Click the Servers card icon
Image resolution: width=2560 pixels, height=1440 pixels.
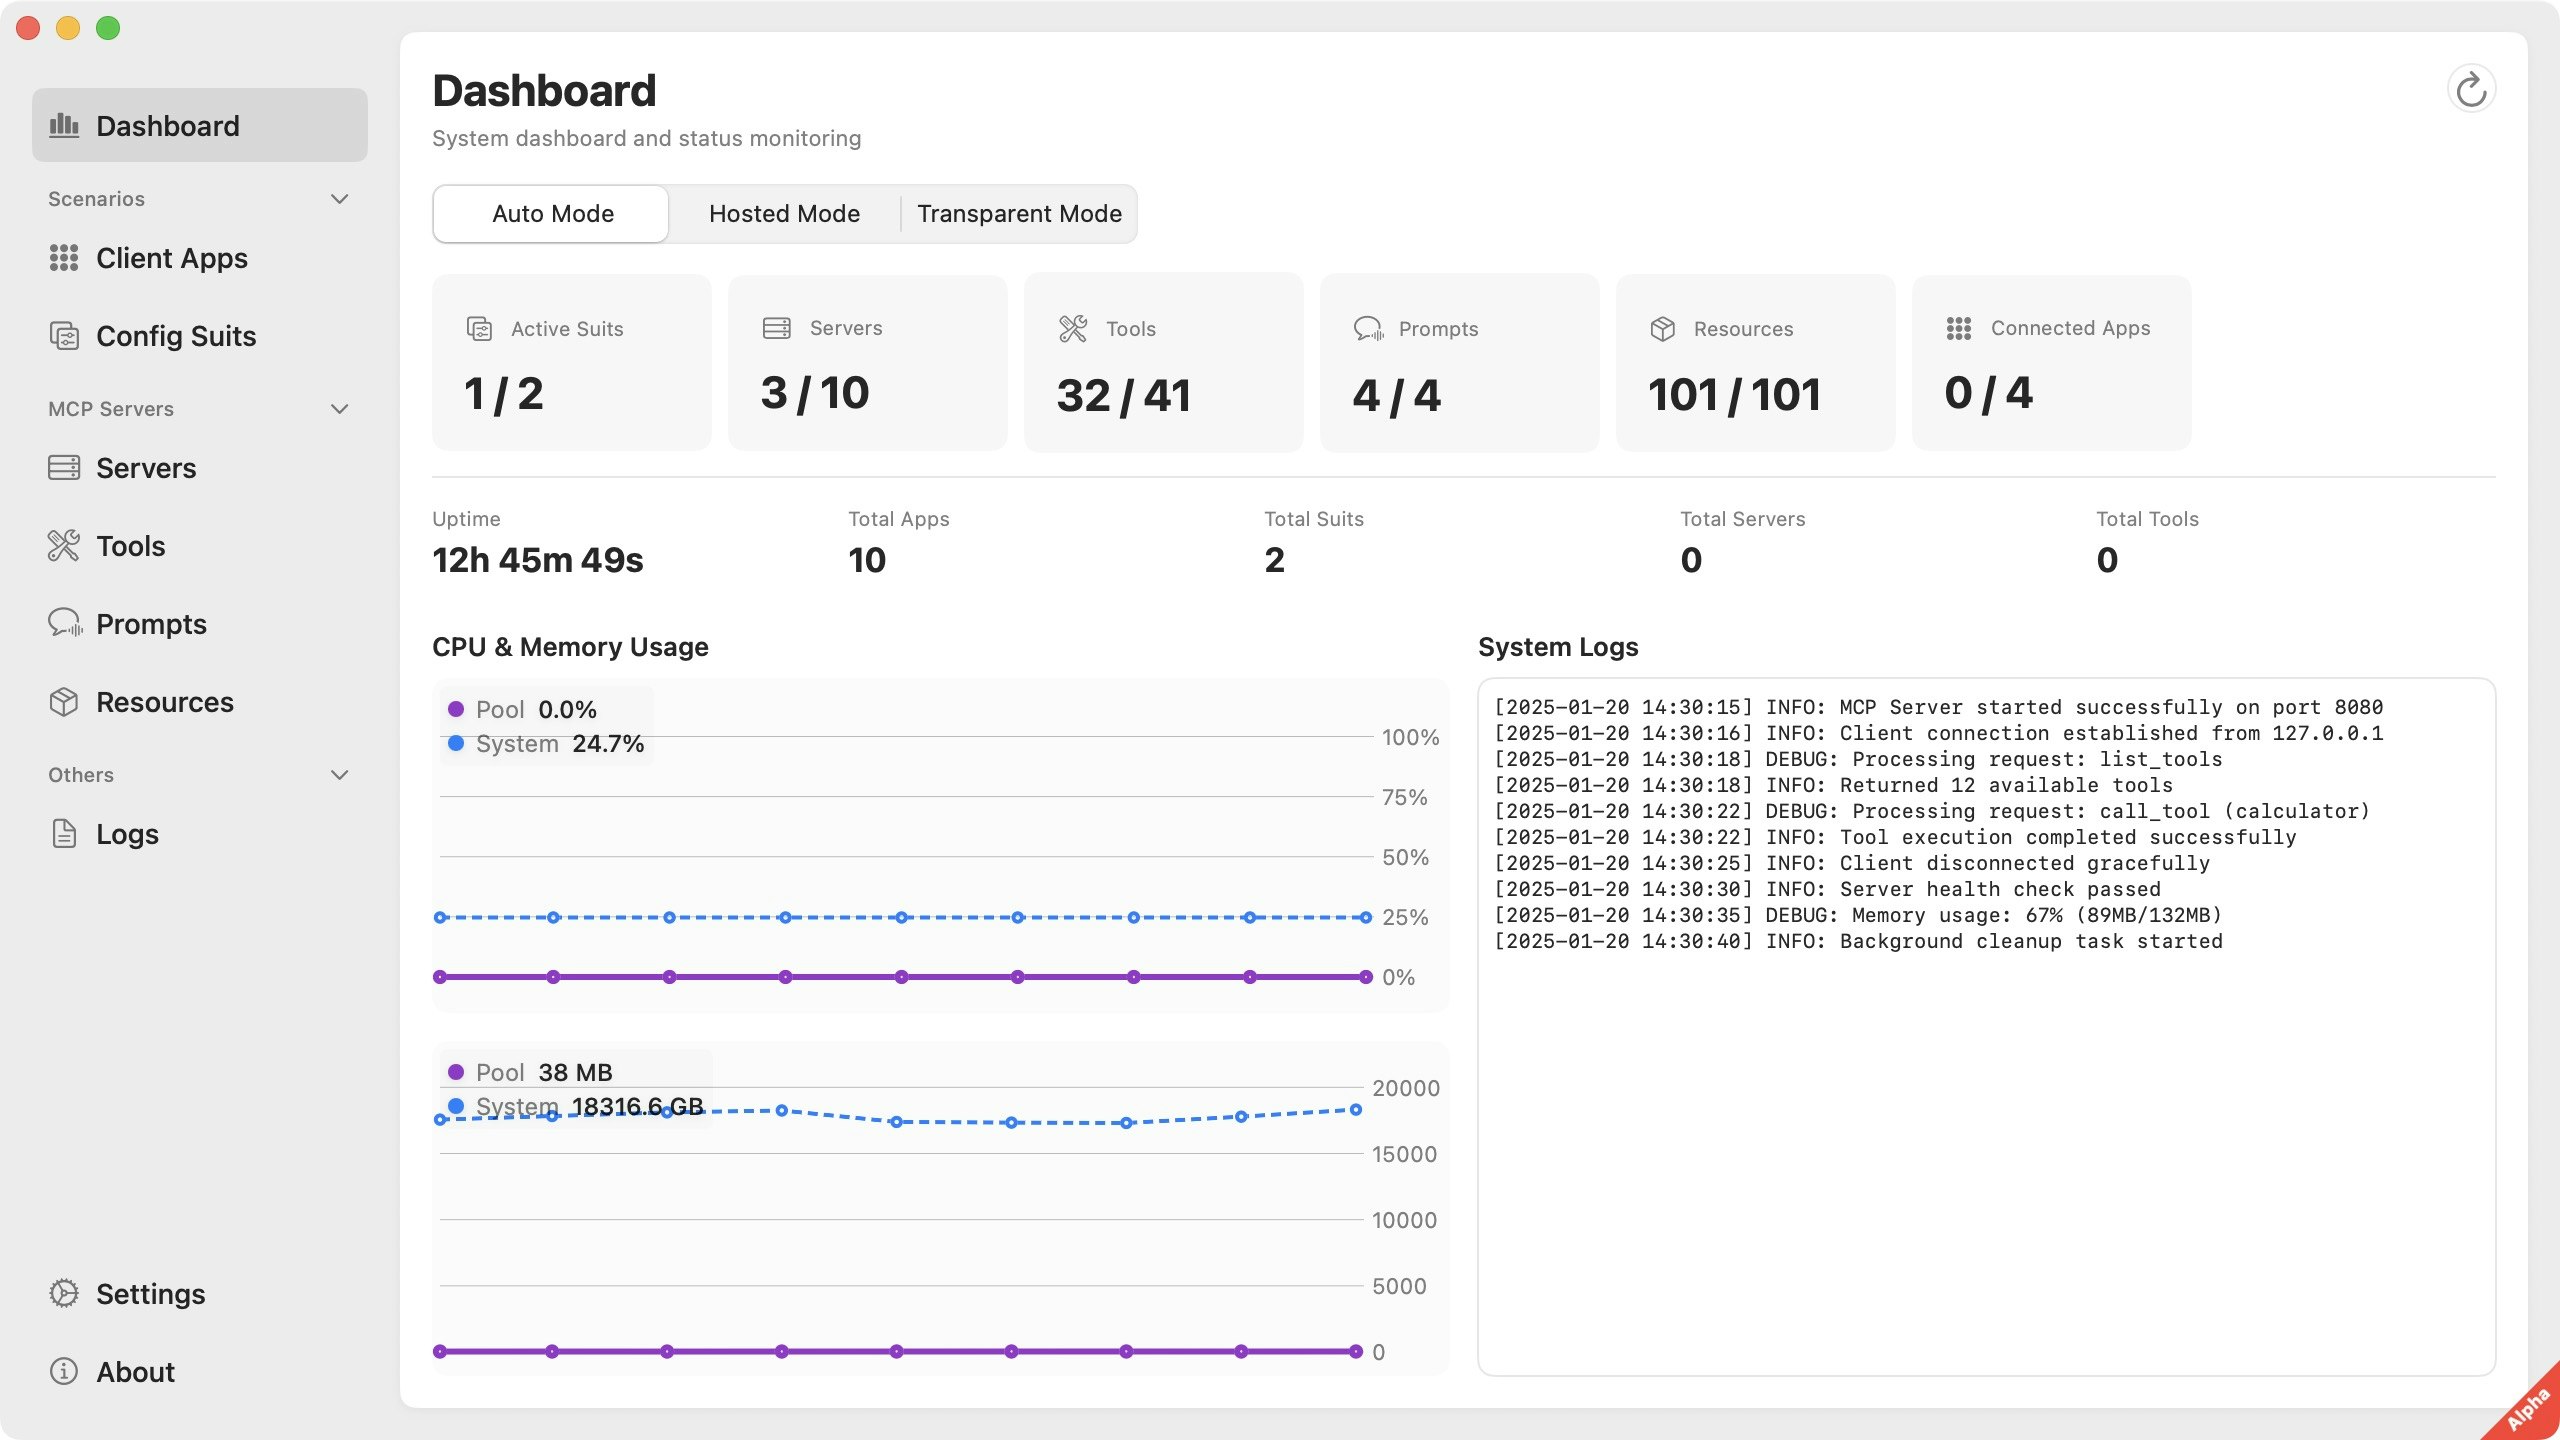pos(777,328)
